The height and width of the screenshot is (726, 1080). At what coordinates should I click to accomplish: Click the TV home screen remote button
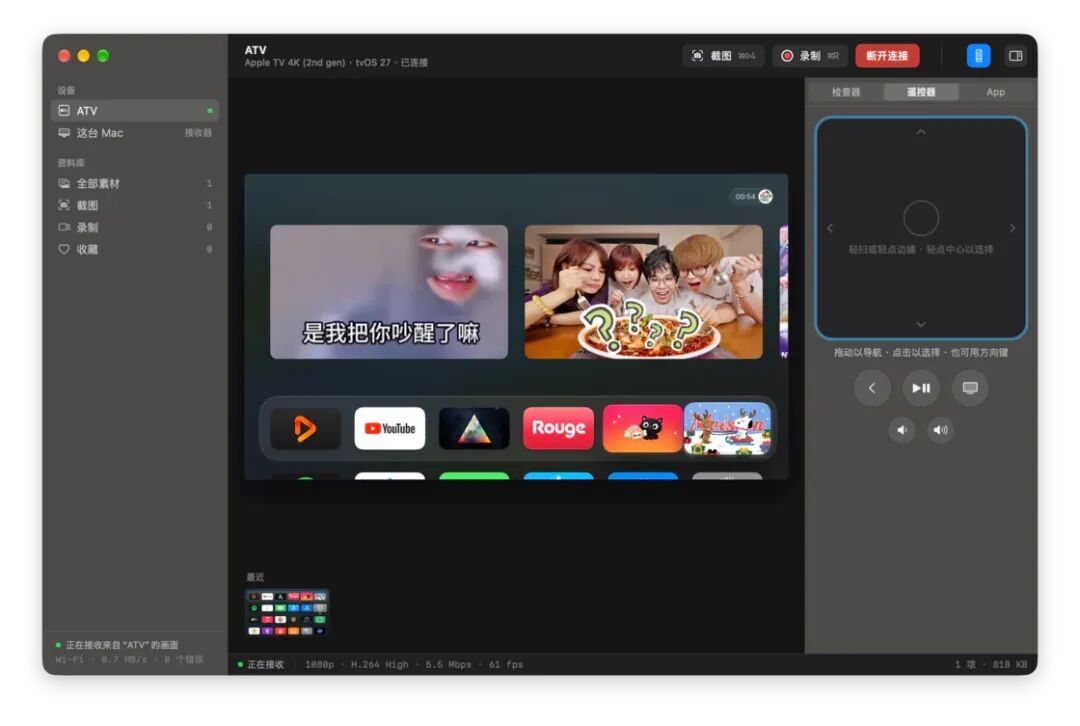(x=970, y=388)
